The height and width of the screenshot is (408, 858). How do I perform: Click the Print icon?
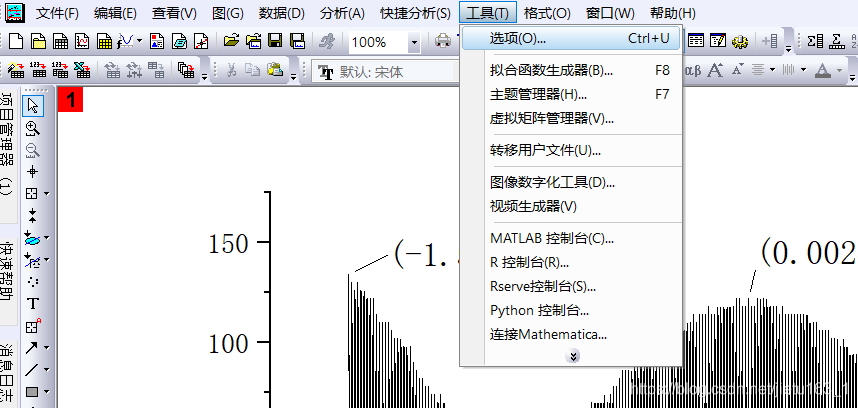coord(443,41)
